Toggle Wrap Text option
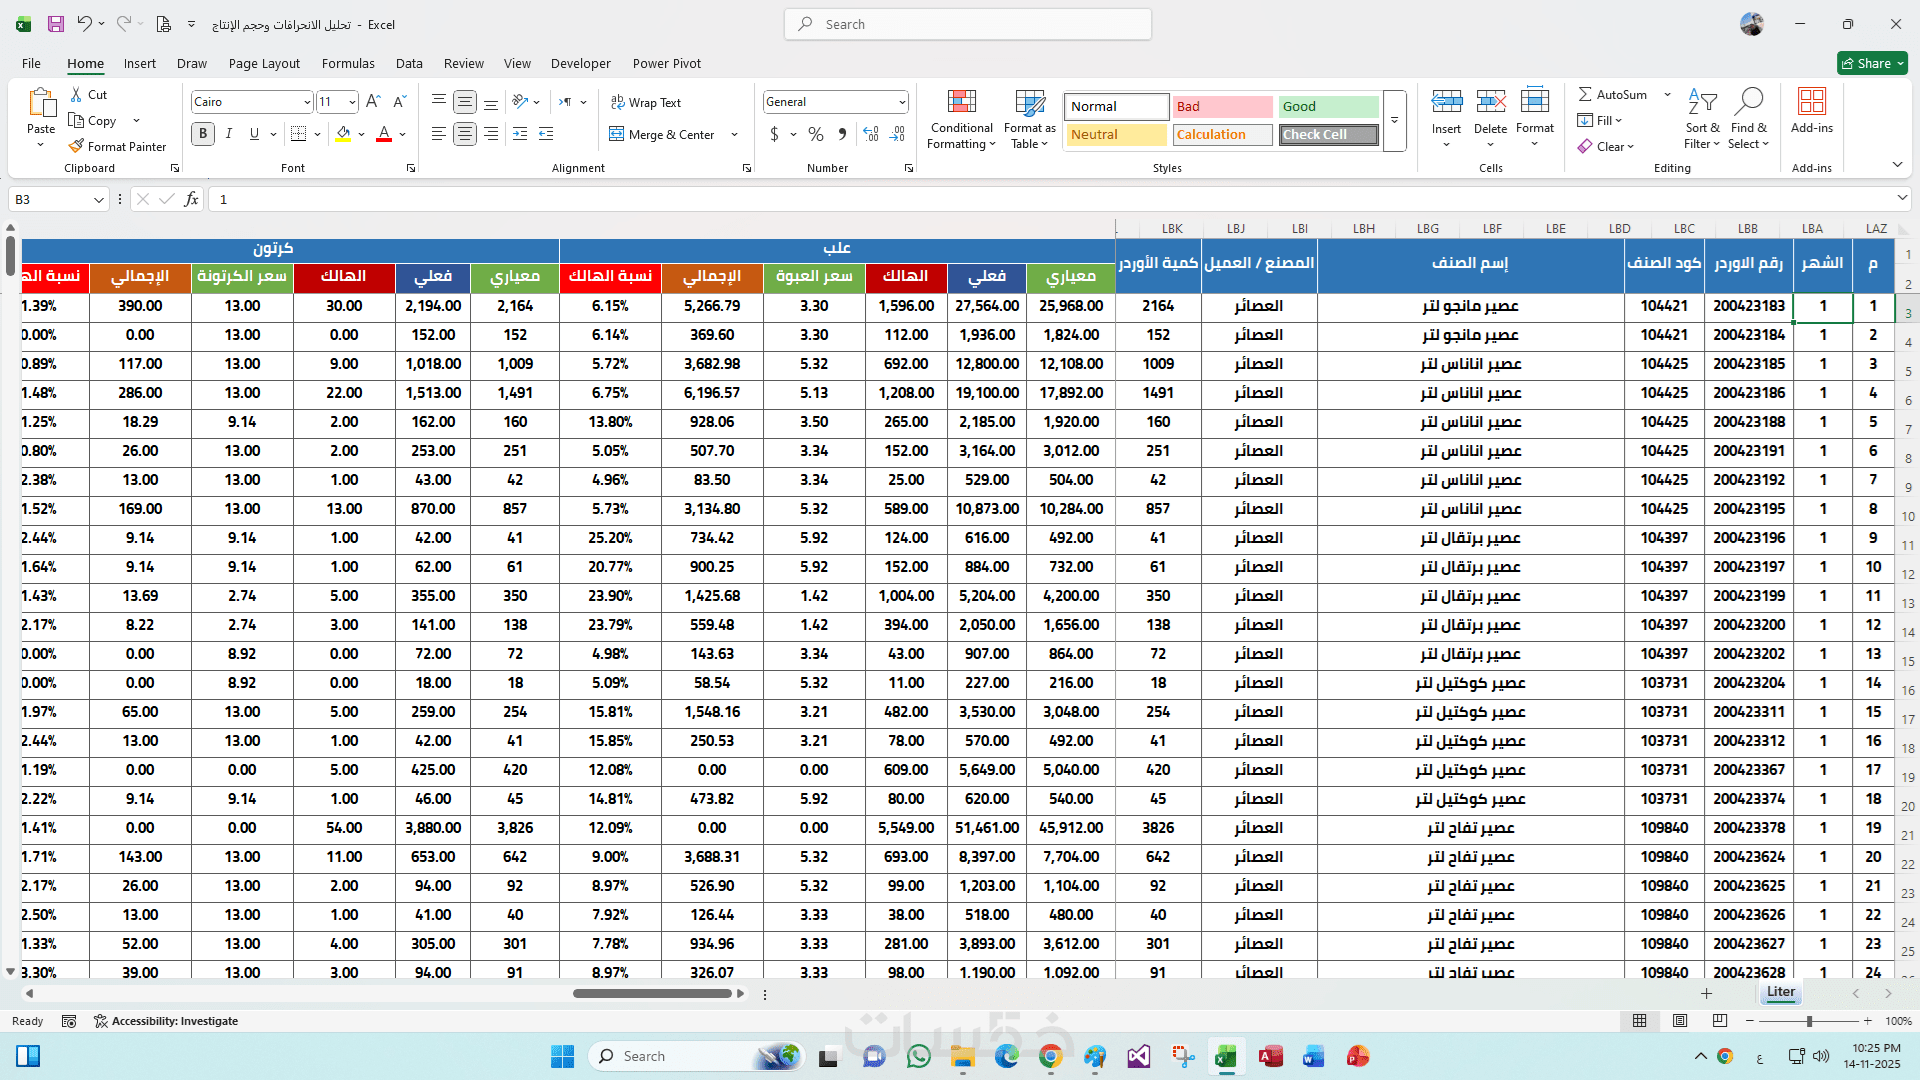This screenshot has width=1920, height=1080. 646,102
